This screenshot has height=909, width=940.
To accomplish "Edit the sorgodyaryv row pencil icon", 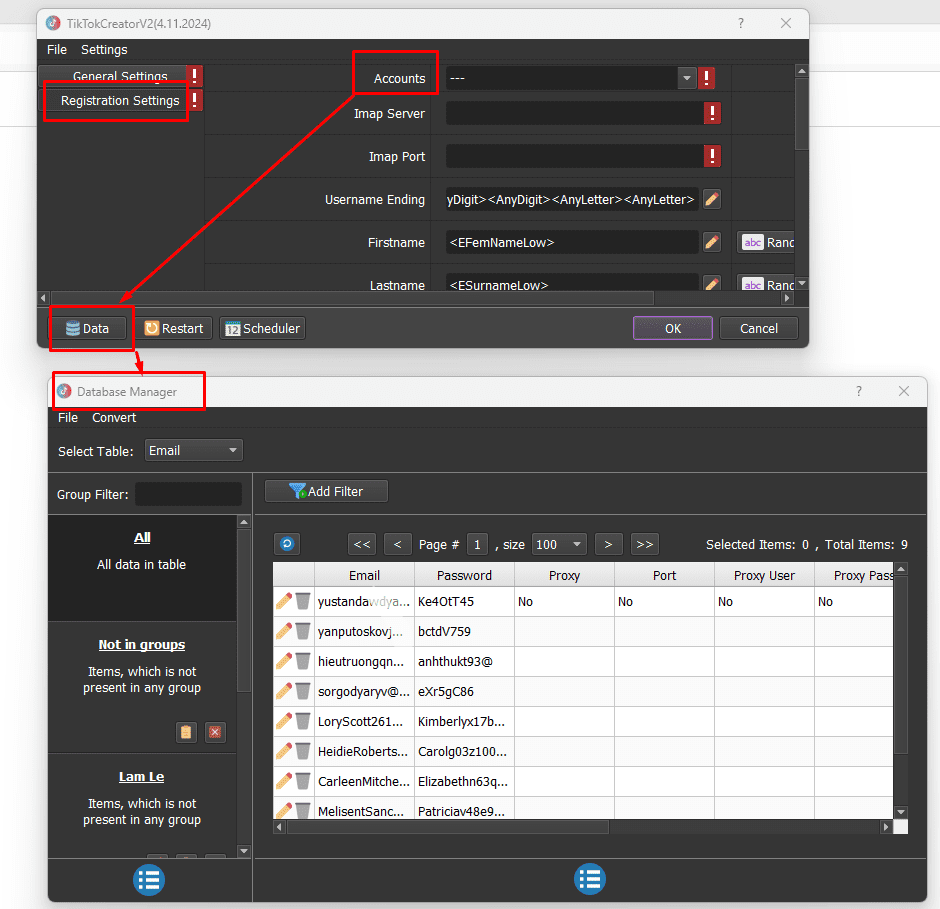I will (x=284, y=691).
